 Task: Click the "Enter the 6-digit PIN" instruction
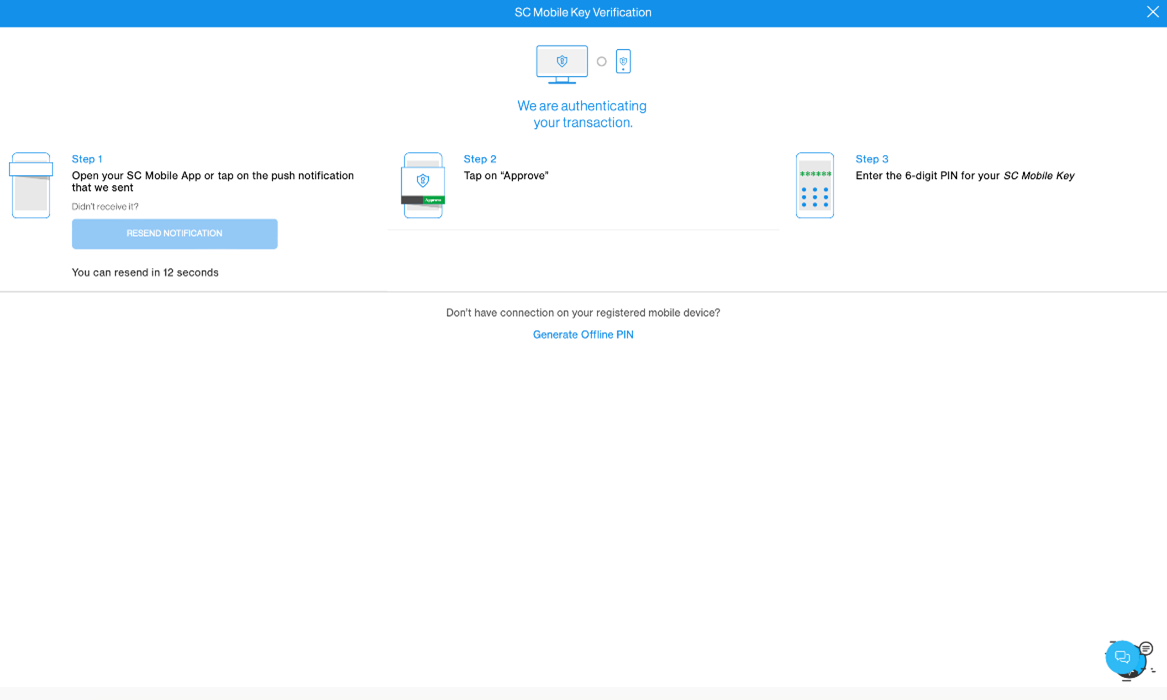964,176
